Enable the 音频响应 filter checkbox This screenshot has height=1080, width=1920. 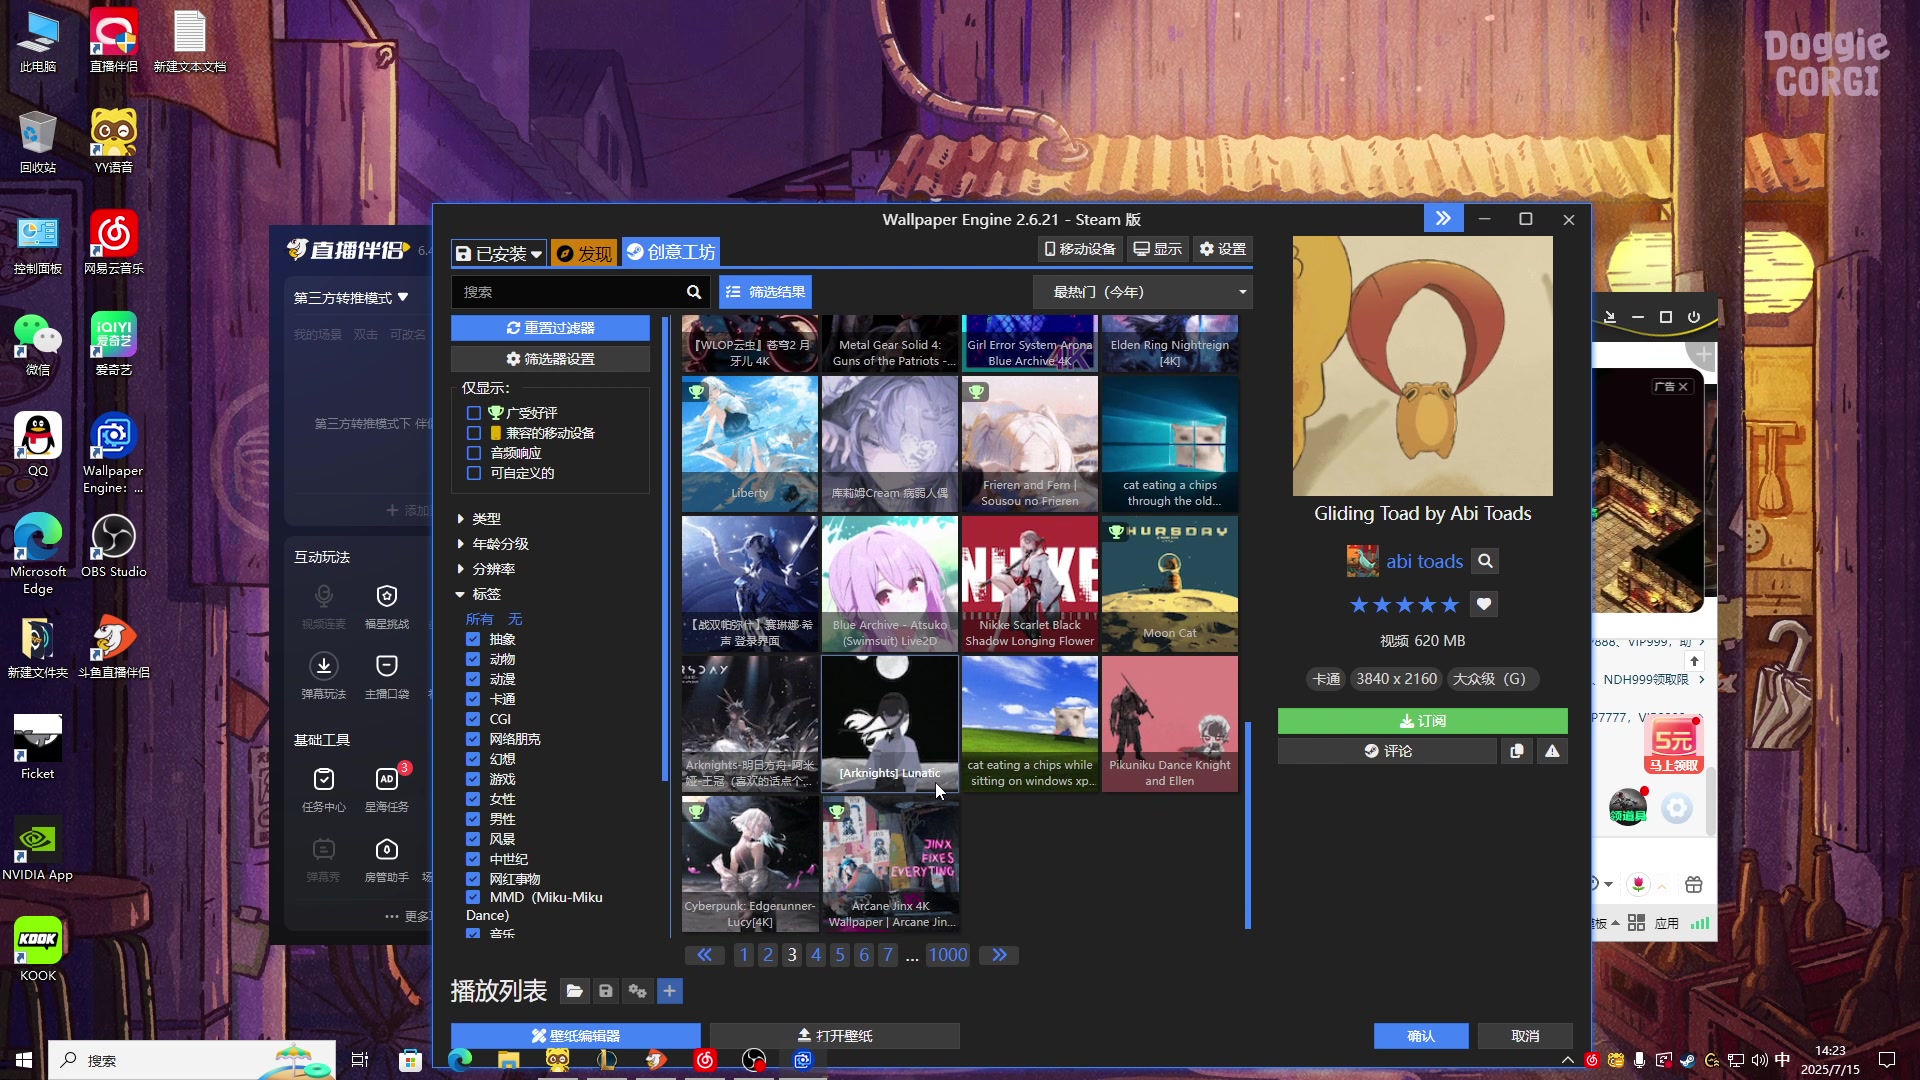pyautogui.click(x=474, y=453)
